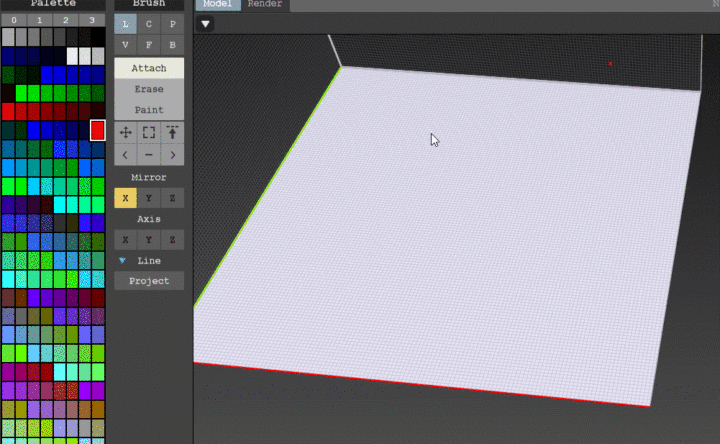The image size is (720, 444).
Task: Open the viewport dropdown arrow below Model tab
Action: tap(205, 24)
